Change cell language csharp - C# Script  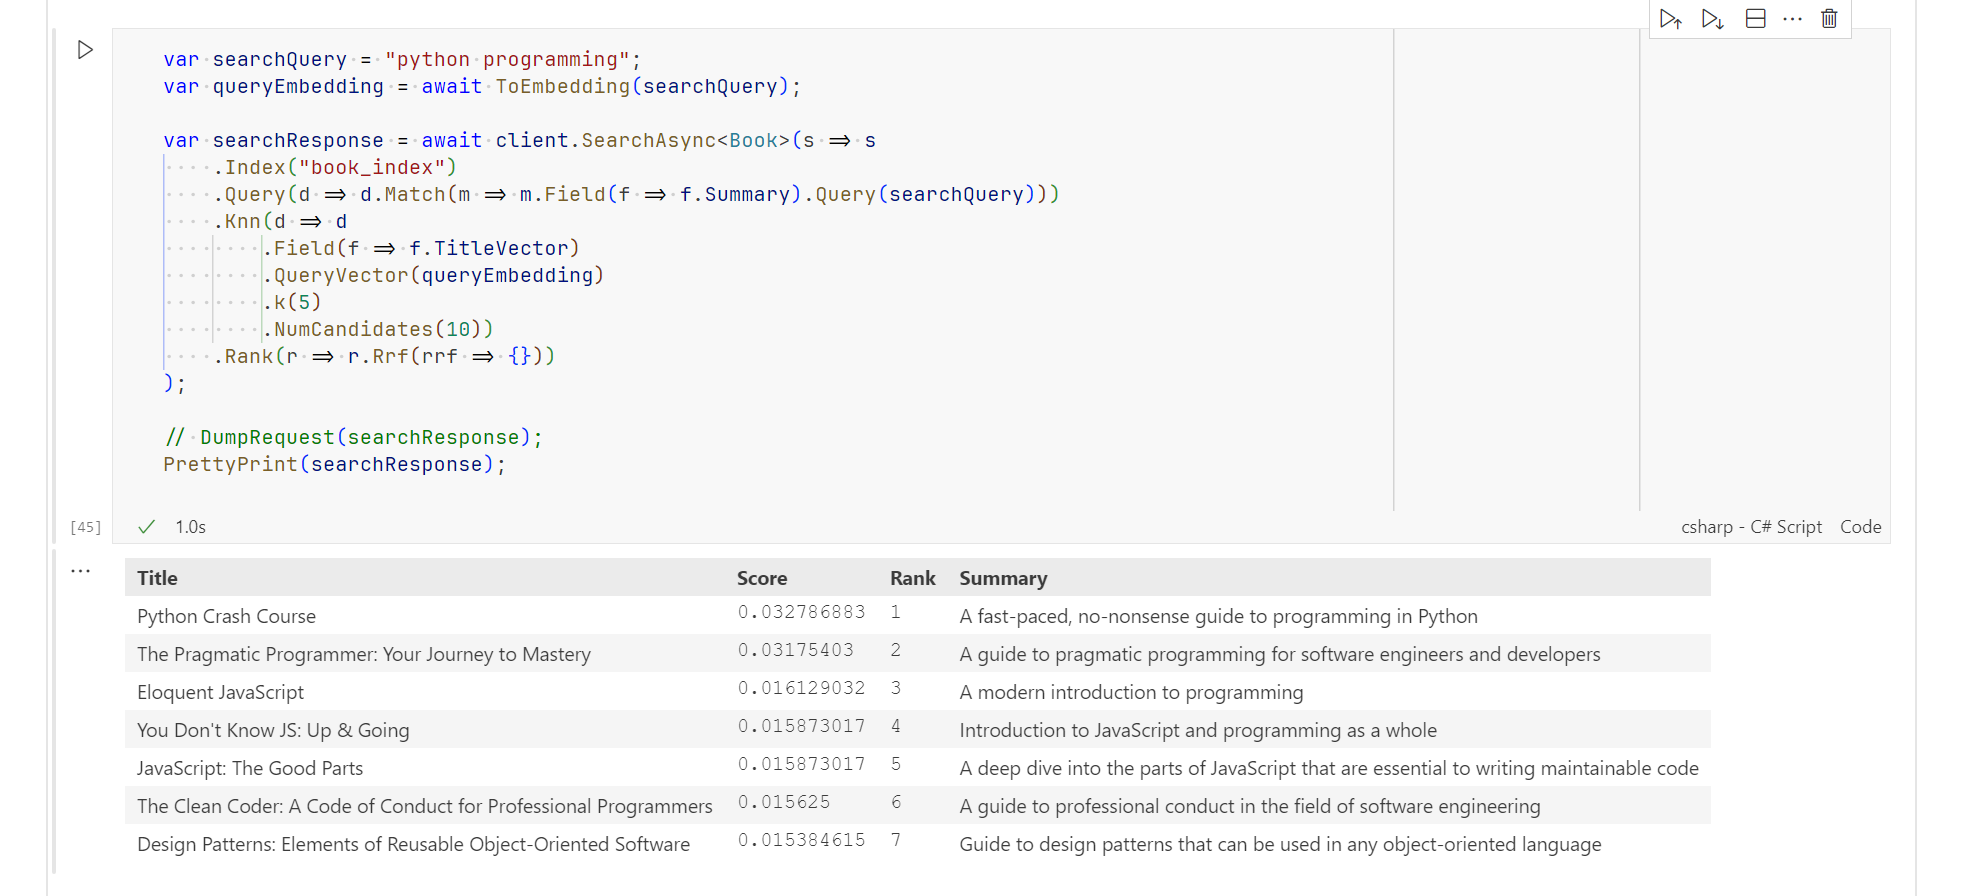click(x=1751, y=527)
